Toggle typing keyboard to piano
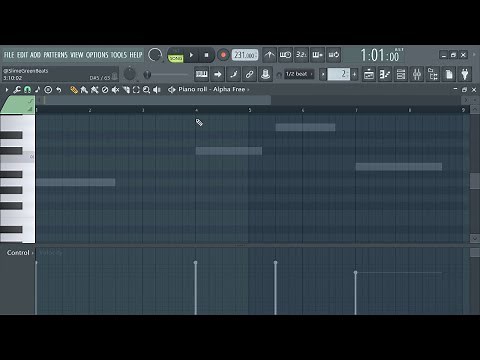The width and height of the screenshot is (480, 360). point(201,74)
